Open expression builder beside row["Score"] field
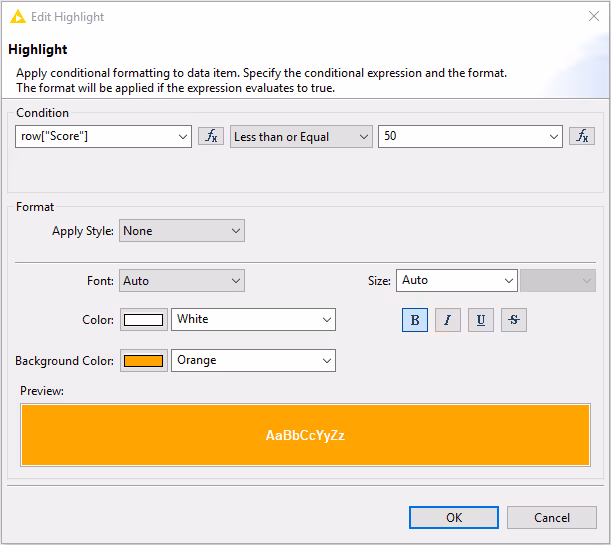611x545 pixels. [210, 137]
